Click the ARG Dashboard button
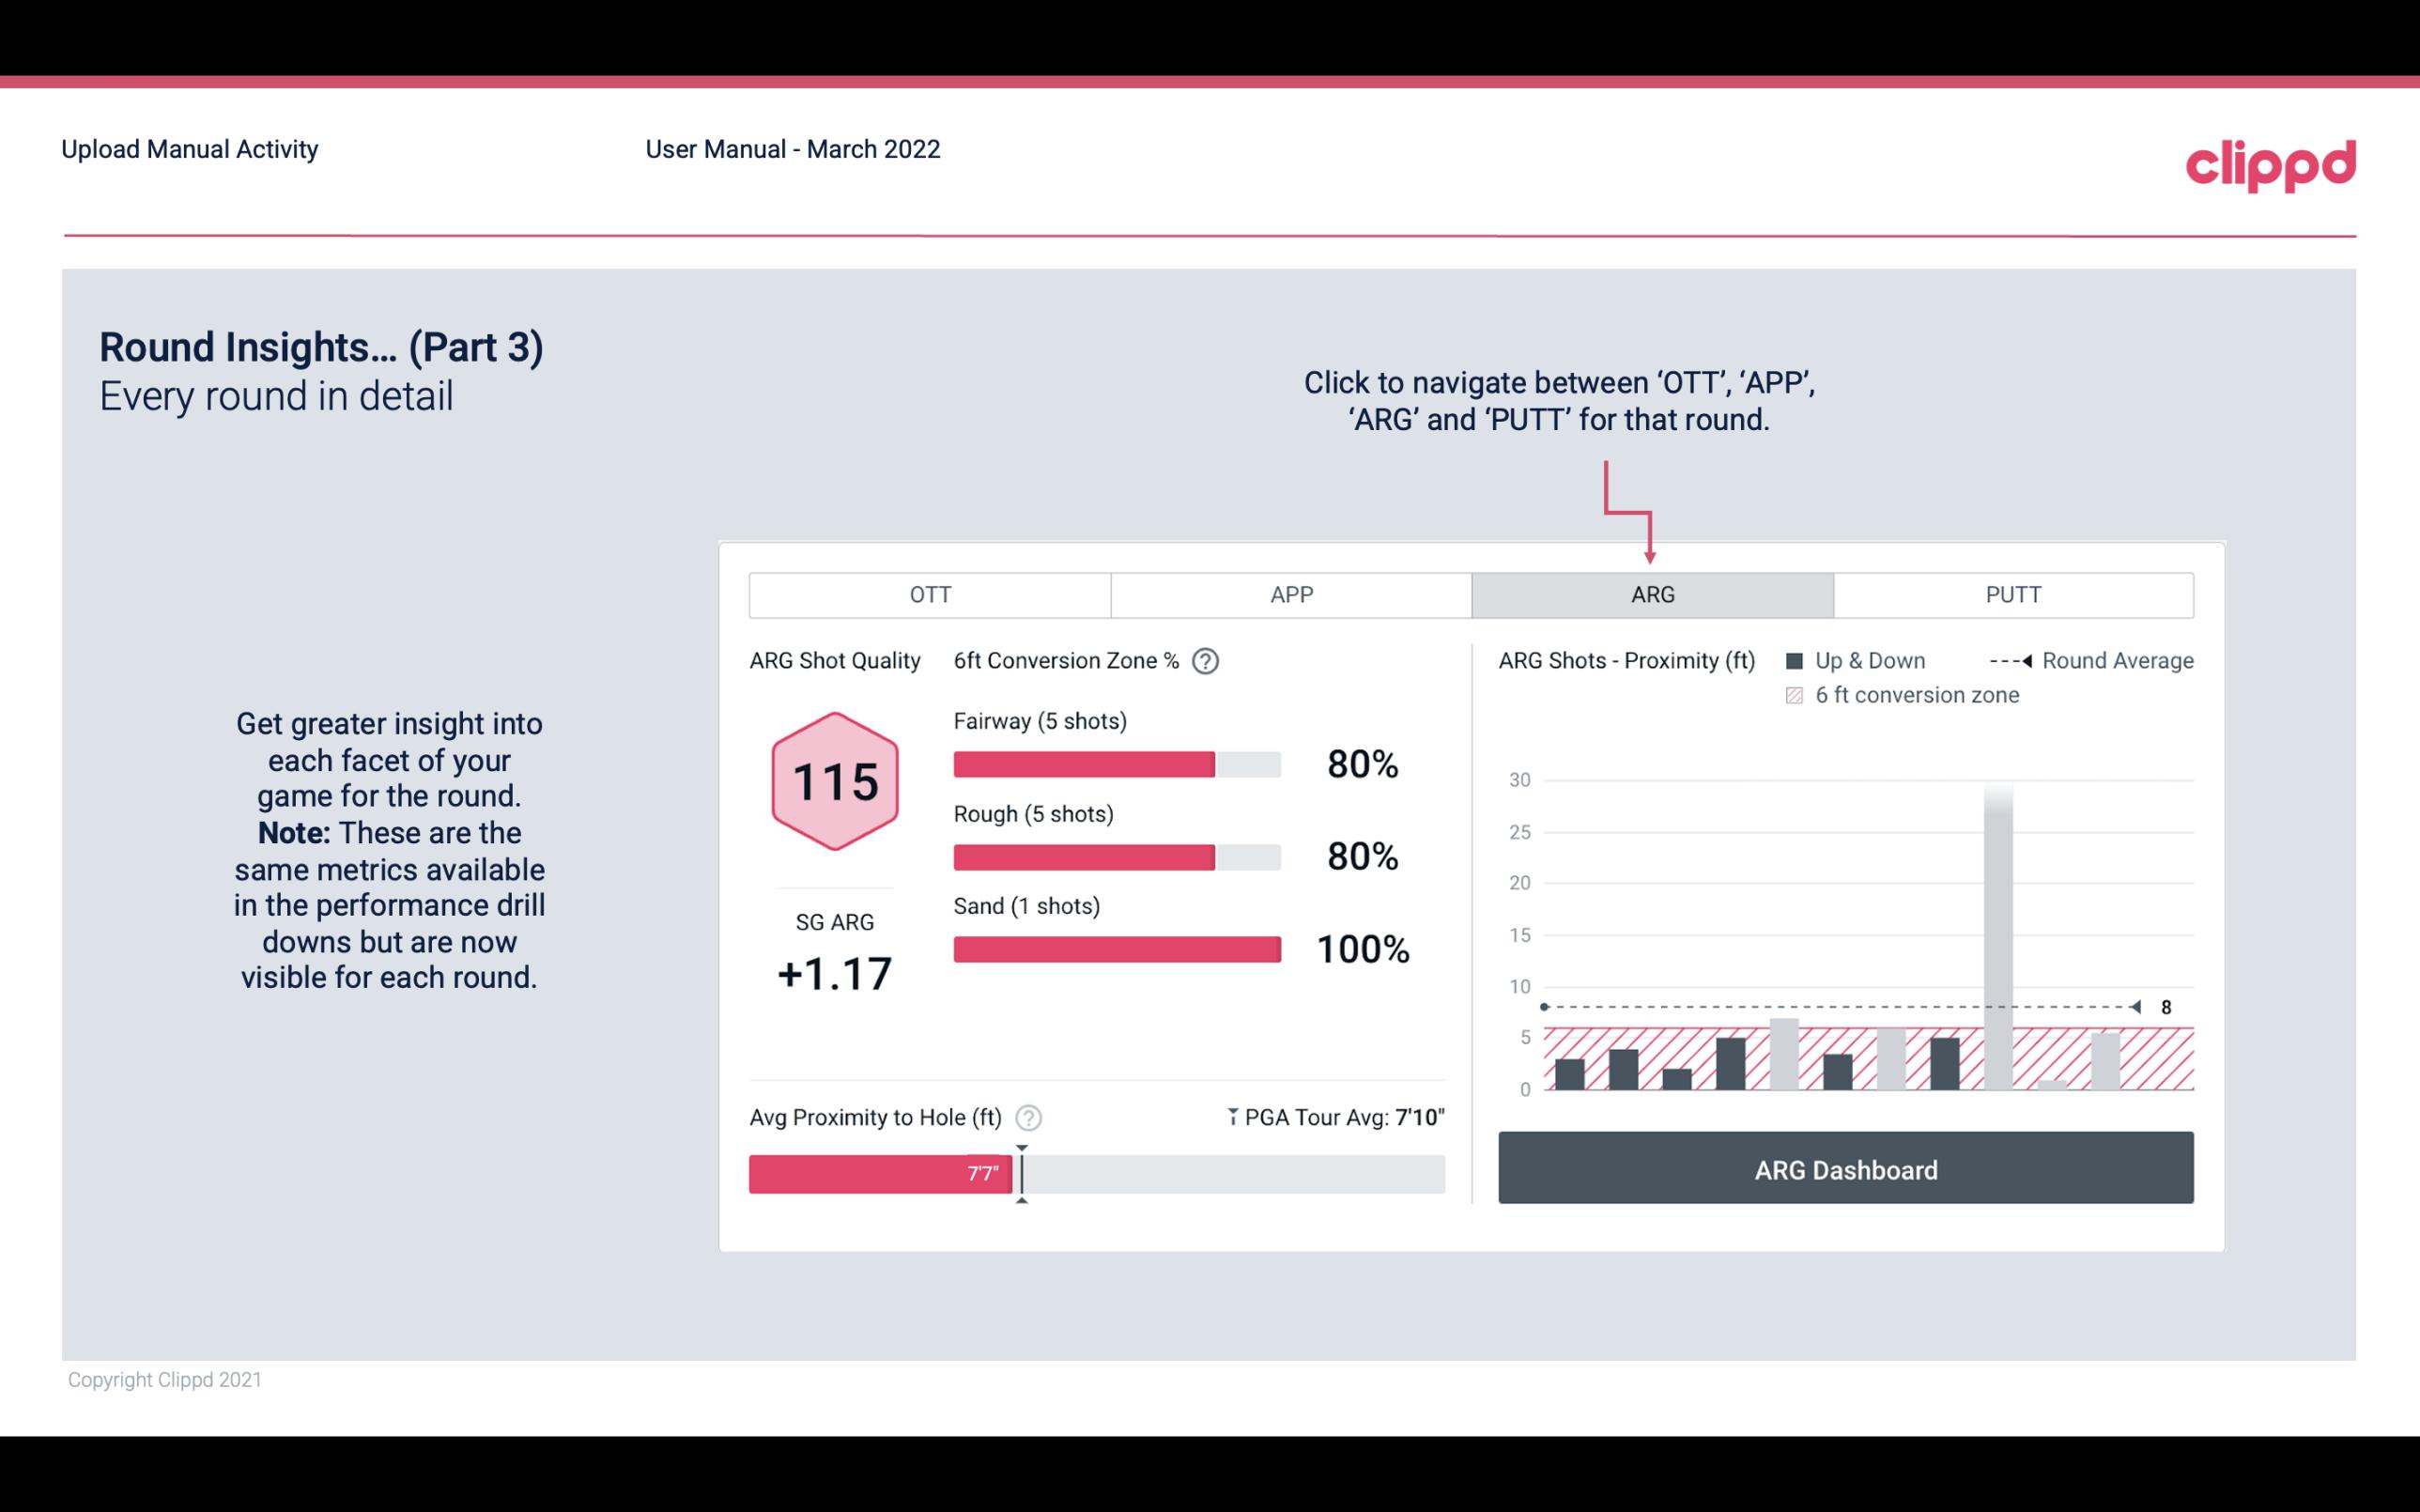This screenshot has width=2420, height=1512. click(1847, 1167)
